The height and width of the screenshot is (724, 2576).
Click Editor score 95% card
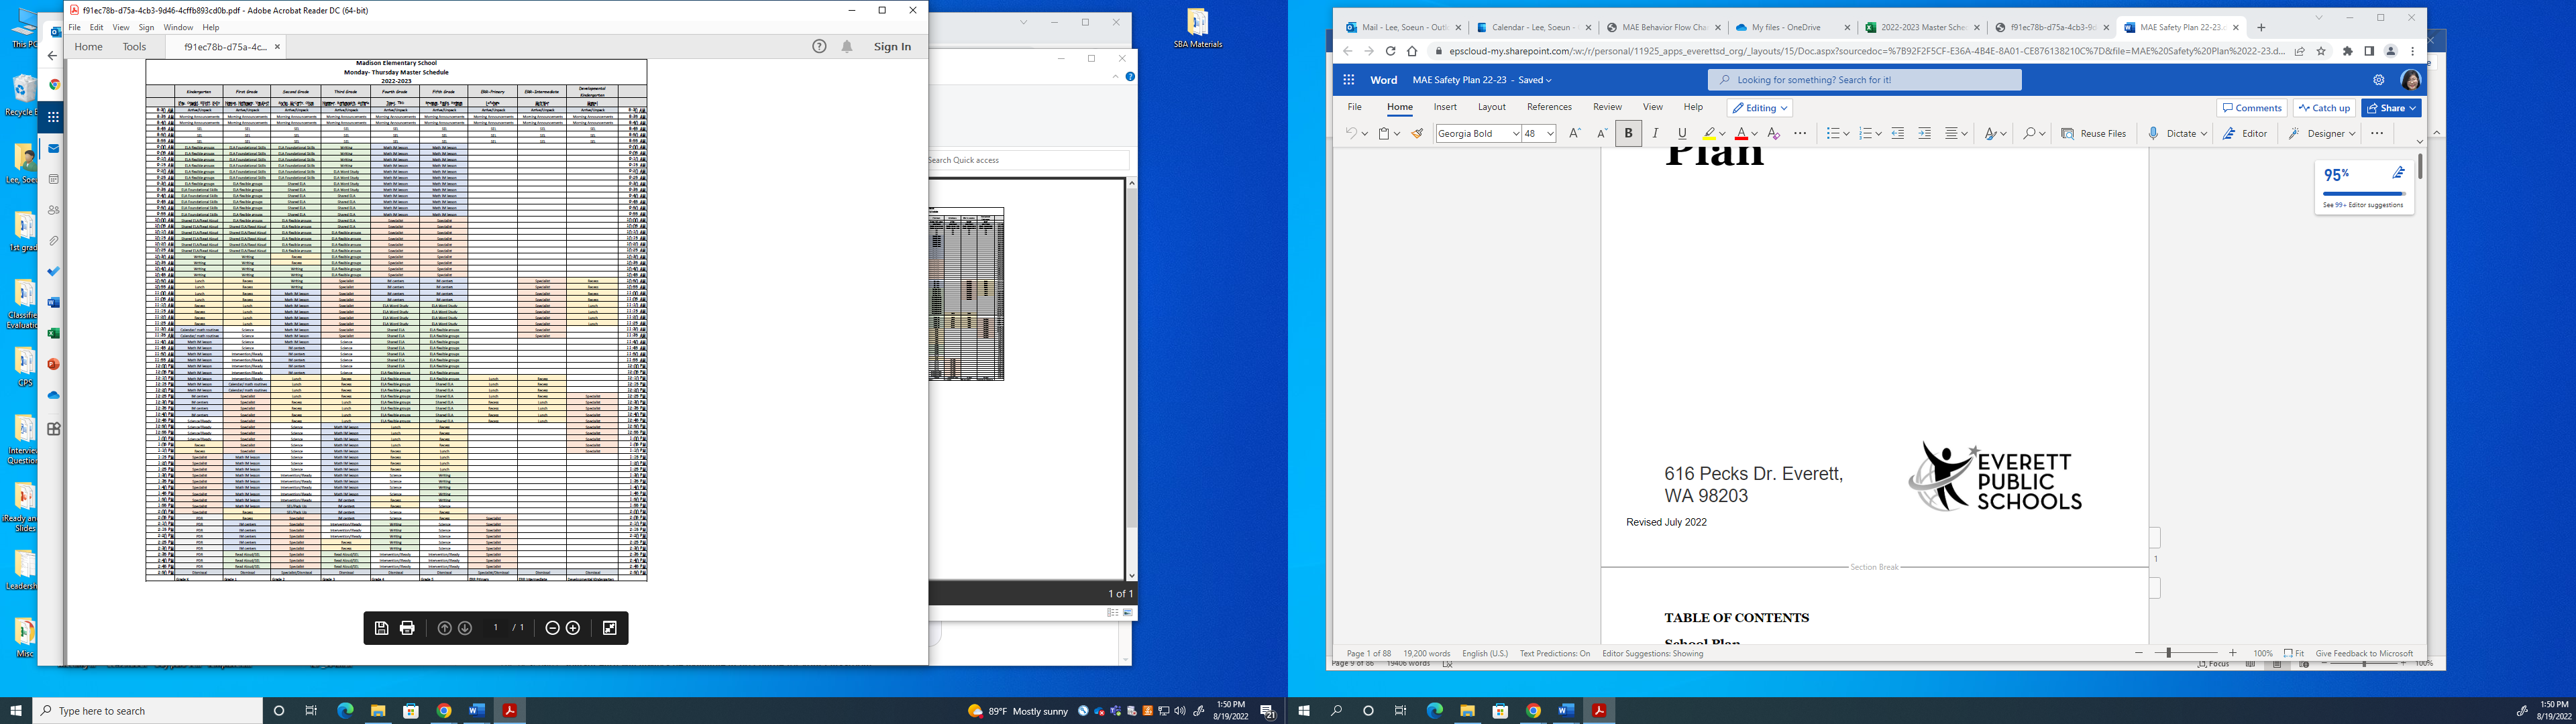tap(2364, 186)
